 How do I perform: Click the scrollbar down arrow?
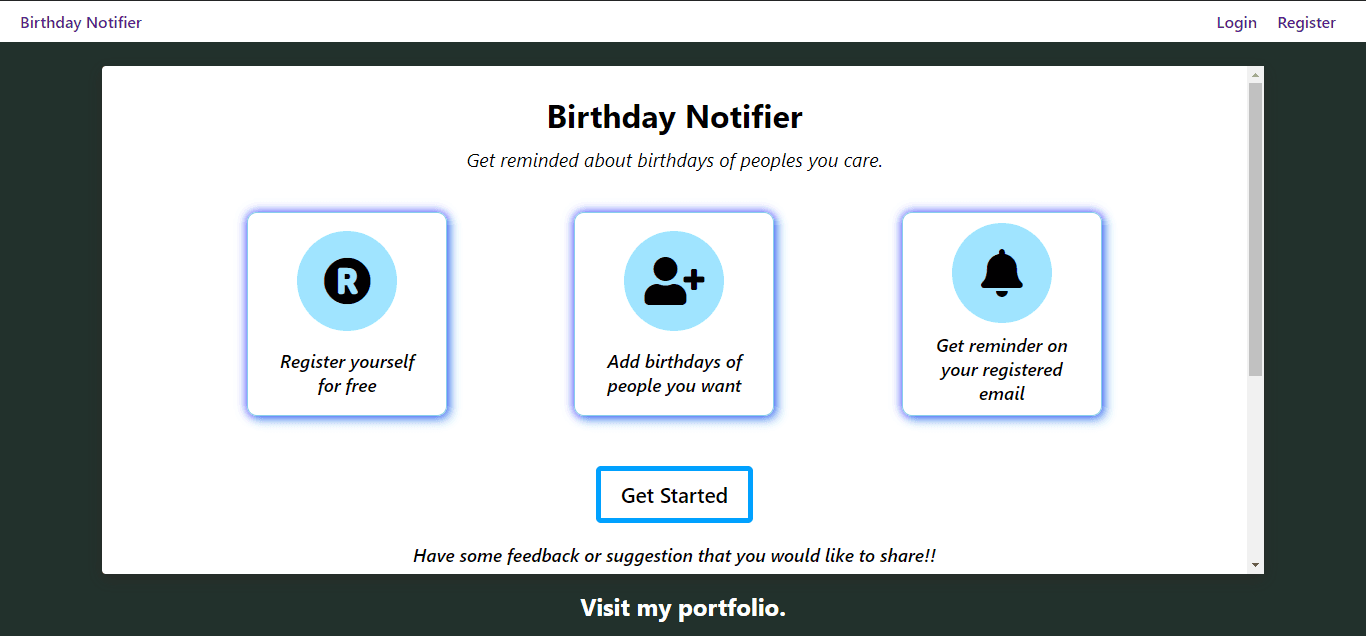coord(1256,565)
